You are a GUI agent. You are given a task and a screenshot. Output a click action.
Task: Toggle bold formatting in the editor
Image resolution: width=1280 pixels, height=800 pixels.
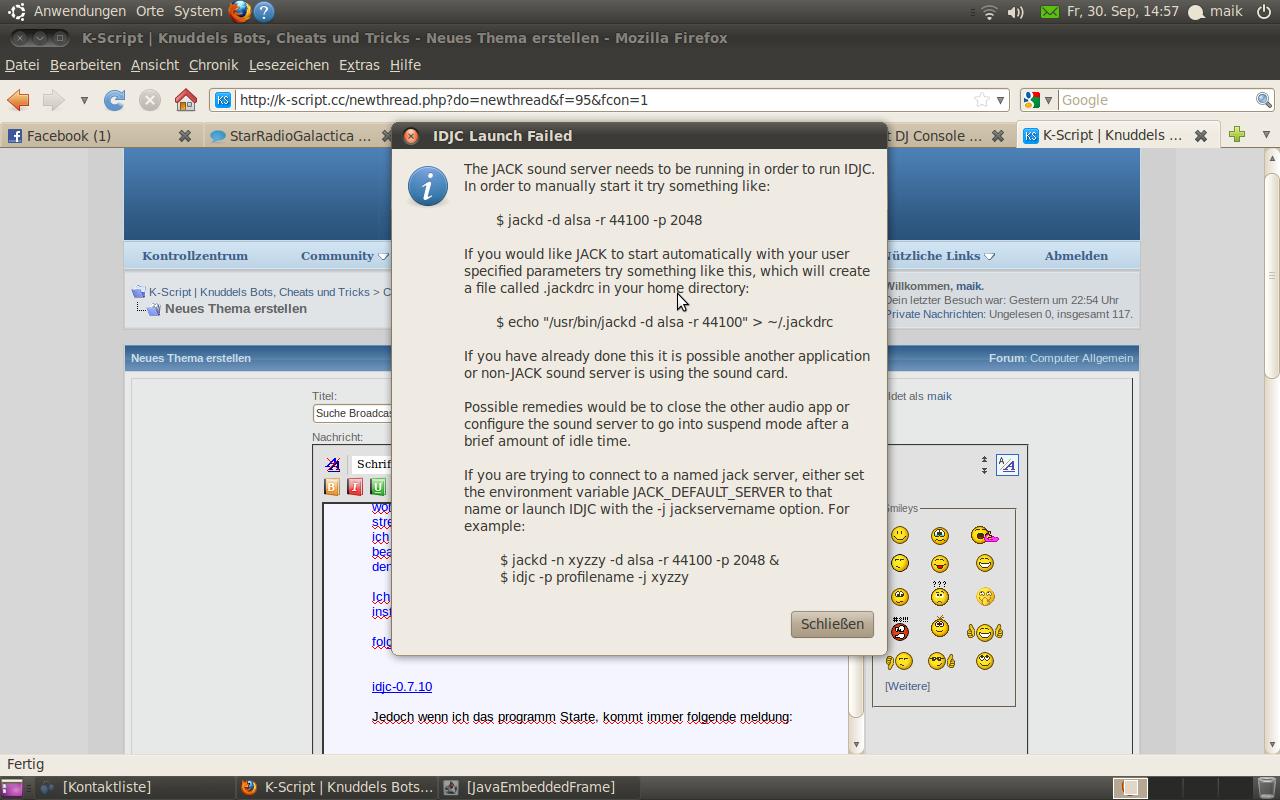(x=332, y=487)
